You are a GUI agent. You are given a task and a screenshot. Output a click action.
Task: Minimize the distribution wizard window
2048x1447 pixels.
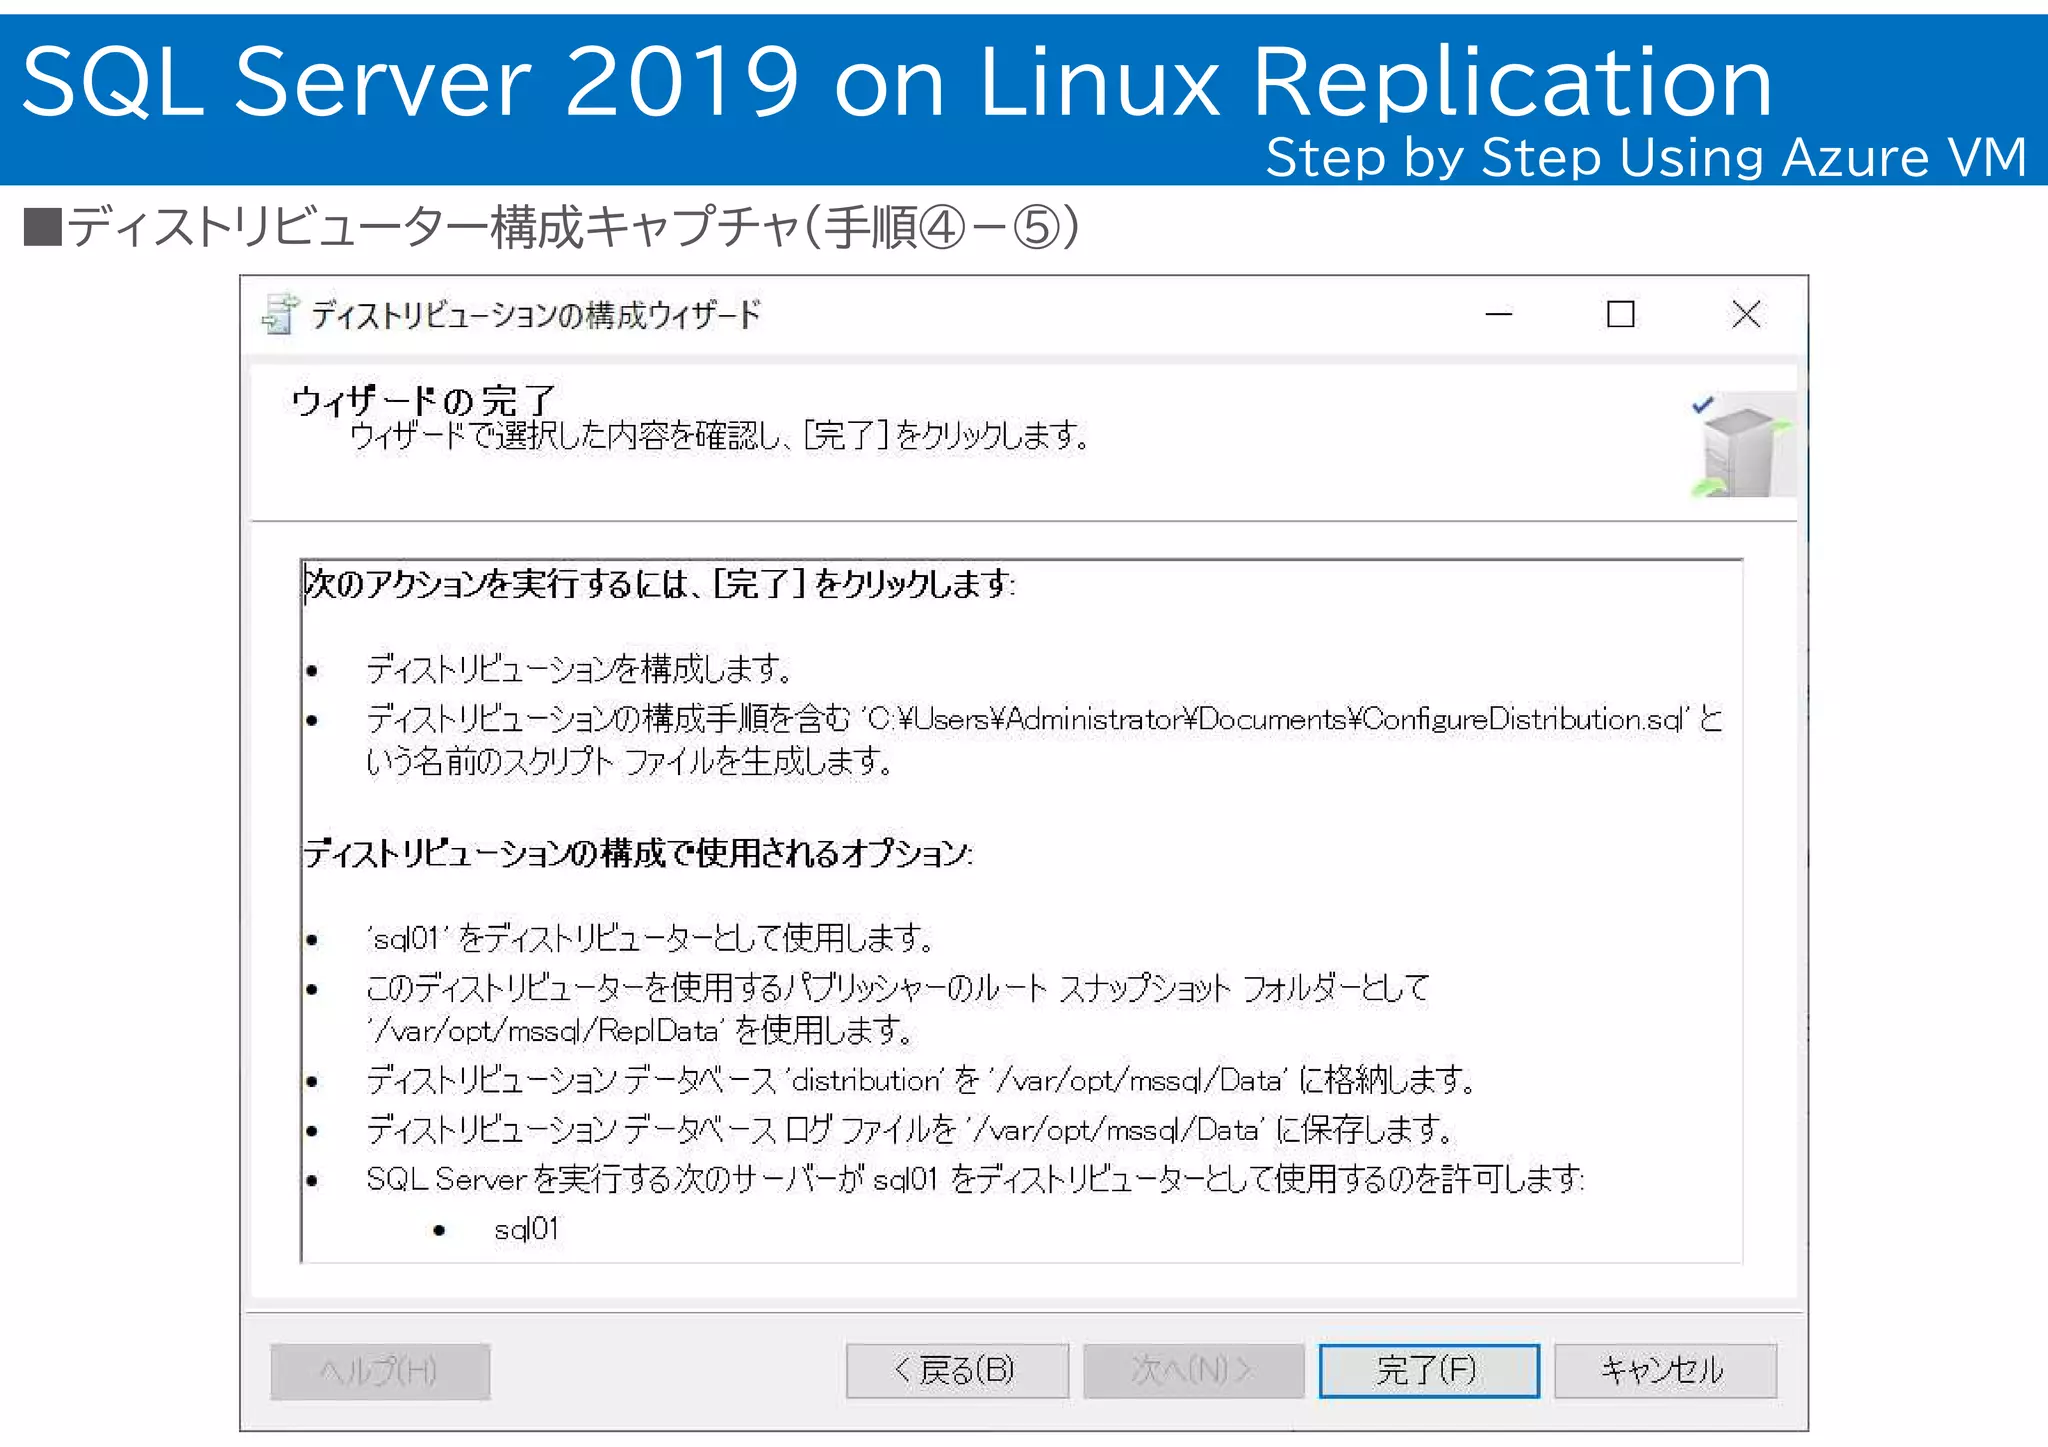point(1498,314)
